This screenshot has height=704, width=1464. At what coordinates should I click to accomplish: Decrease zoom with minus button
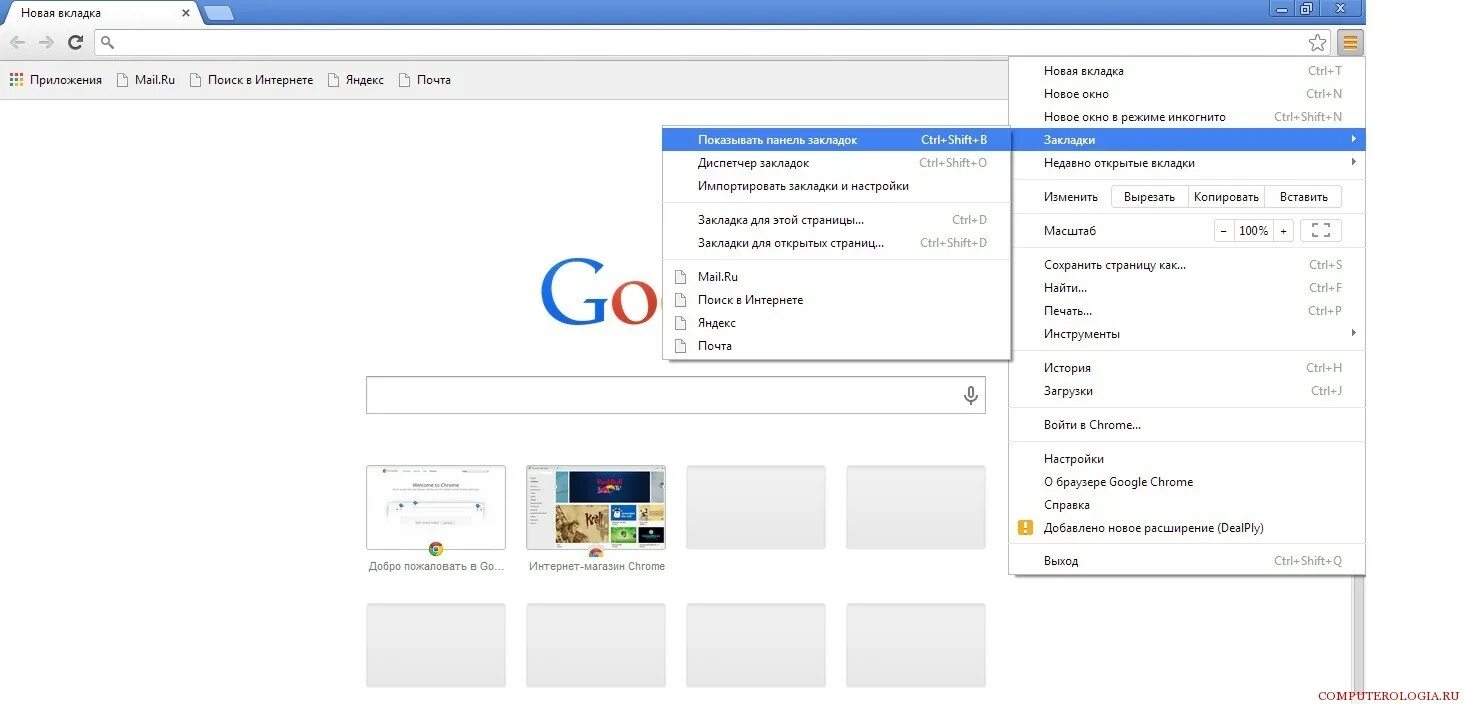1224,231
